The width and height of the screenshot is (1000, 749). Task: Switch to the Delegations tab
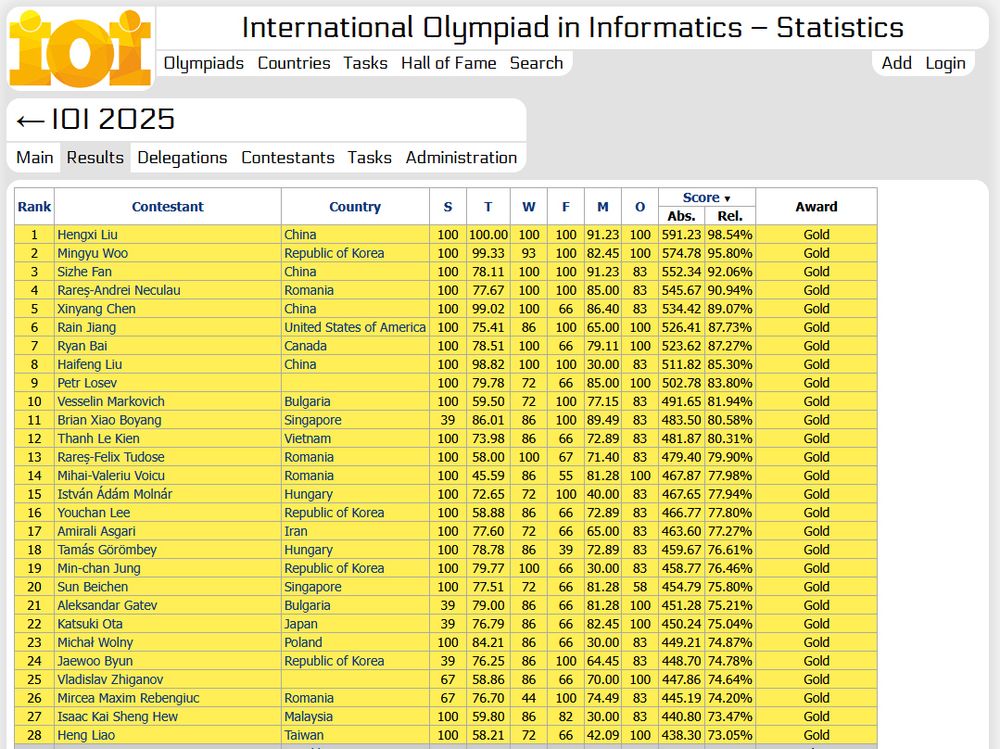click(x=182, y=158)
